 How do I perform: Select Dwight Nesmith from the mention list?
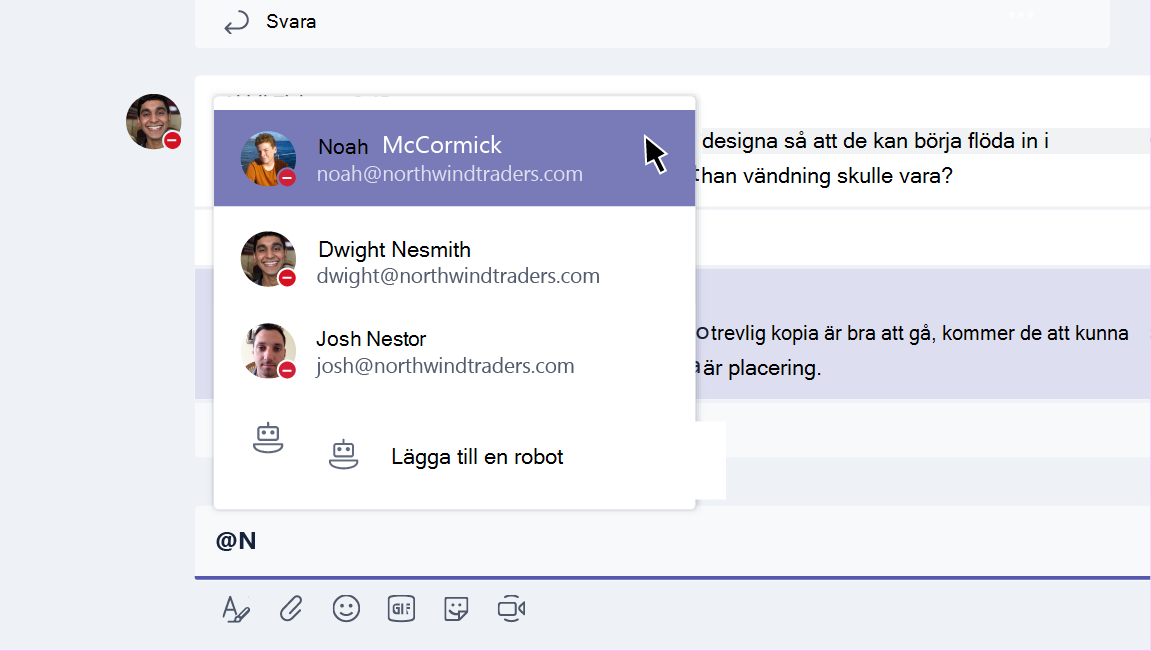pos(454,261)
